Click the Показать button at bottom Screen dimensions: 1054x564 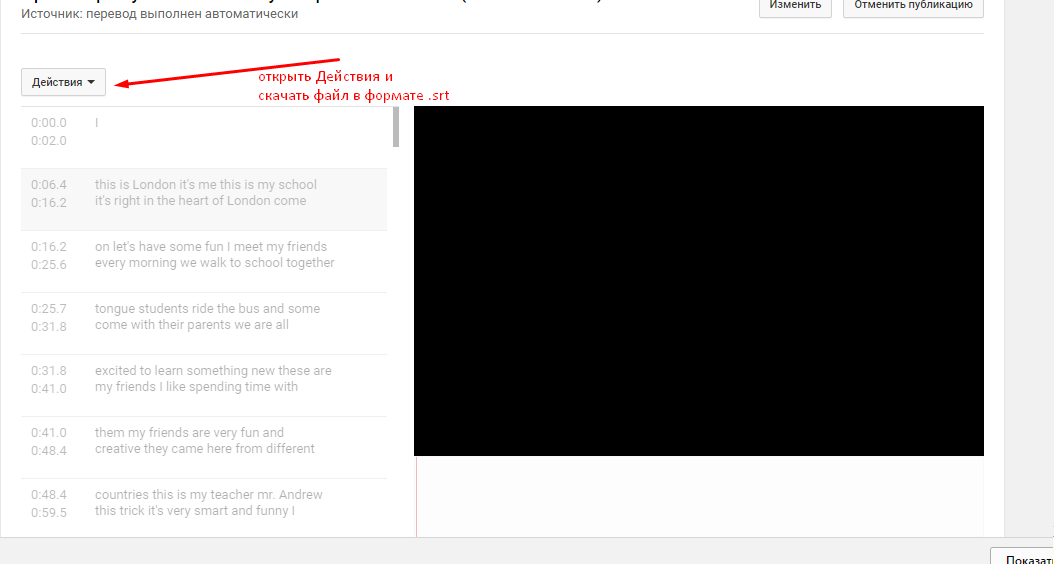click(x=1022, y=557)
